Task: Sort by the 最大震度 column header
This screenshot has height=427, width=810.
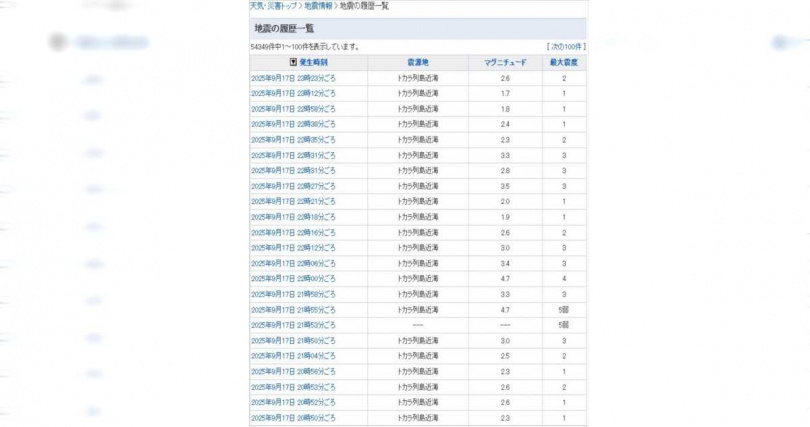Action: pos(564,62)
